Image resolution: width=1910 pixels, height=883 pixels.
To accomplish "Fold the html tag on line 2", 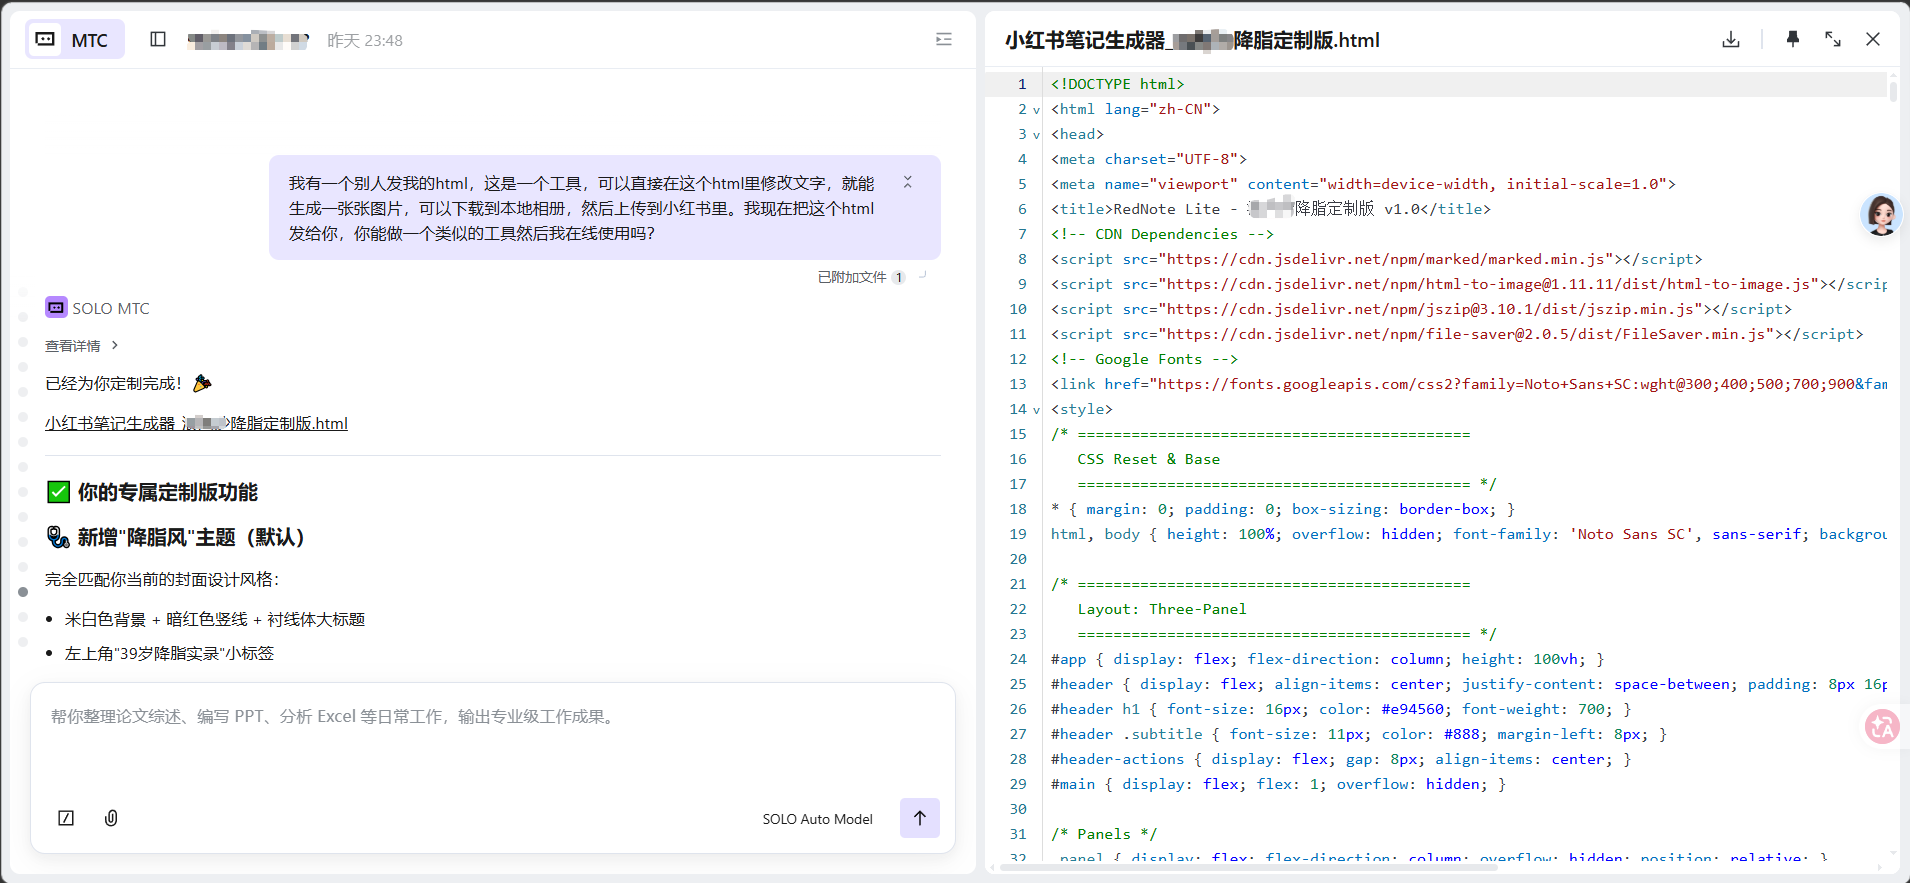I will (x=1036, y=110).
